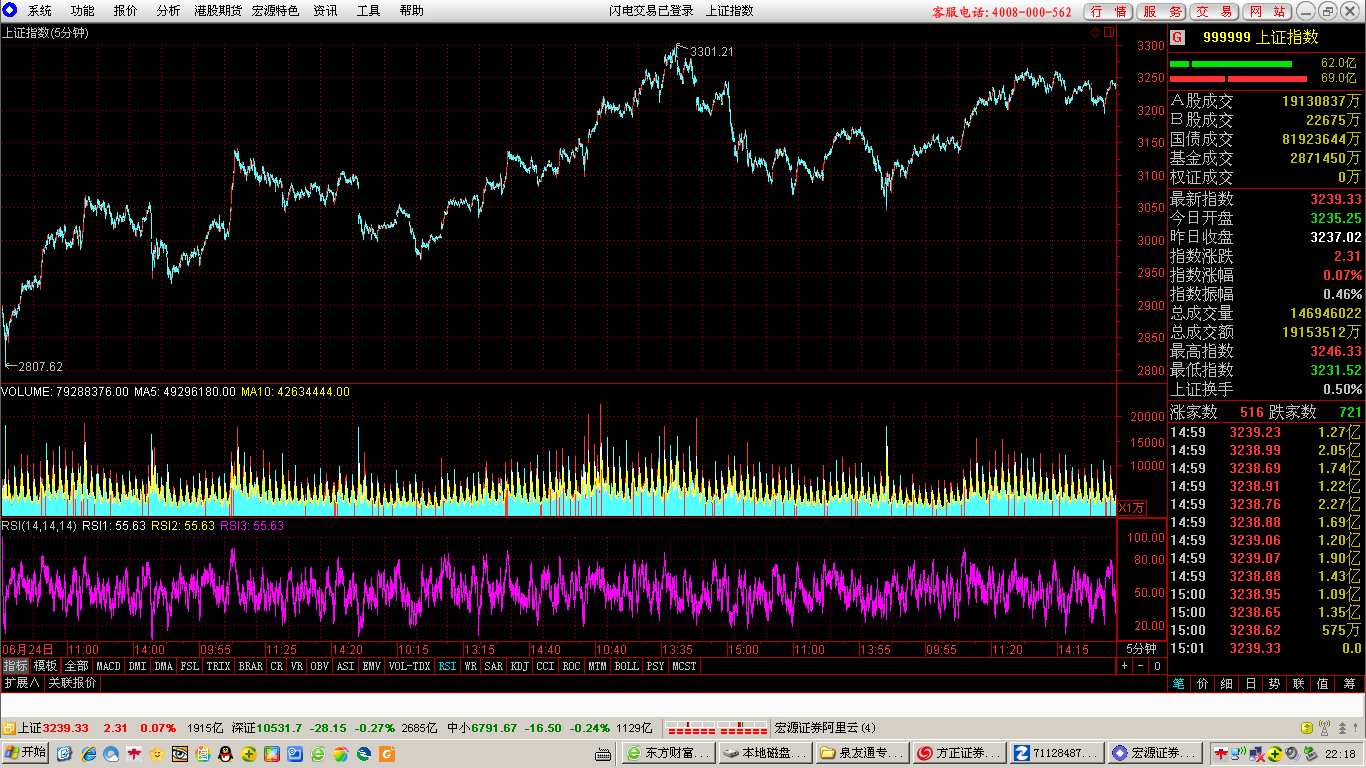This screenshot has height=768, width=1366.
Task: Select the 值 tab in right panel
Action: [x=1323, y=684]
